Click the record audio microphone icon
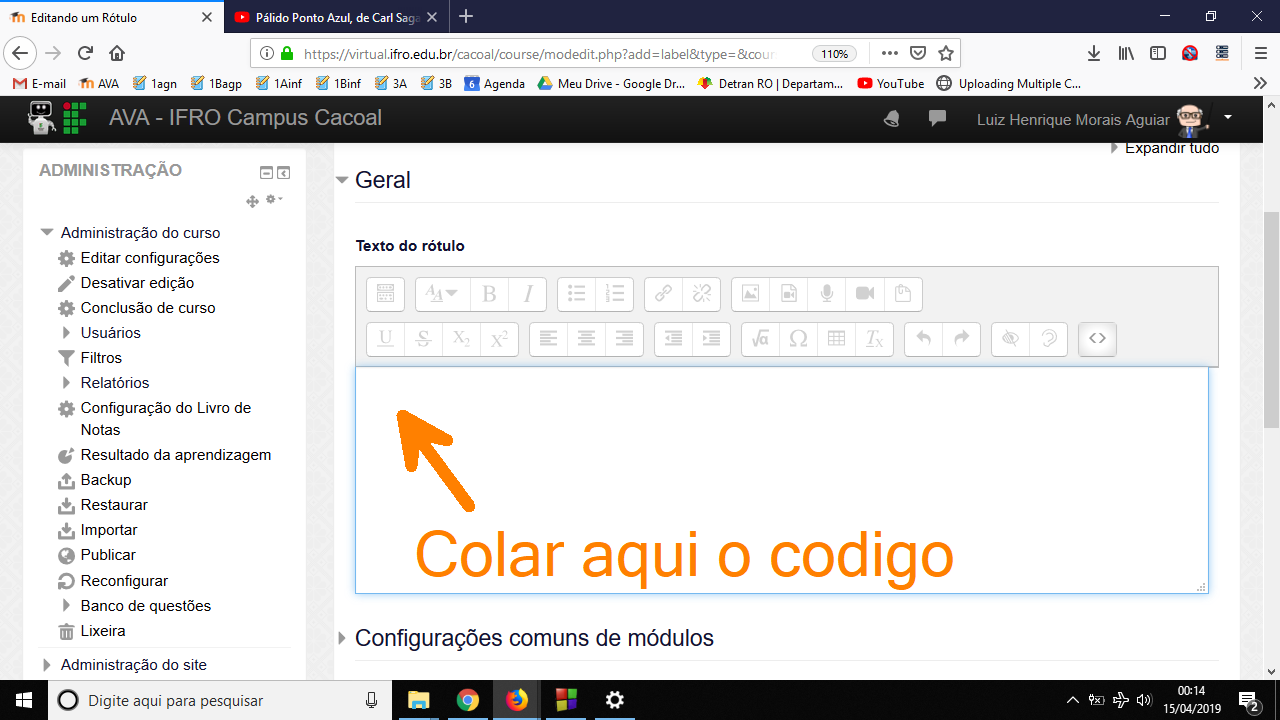The image size is (1280, 720). [827, 294]
